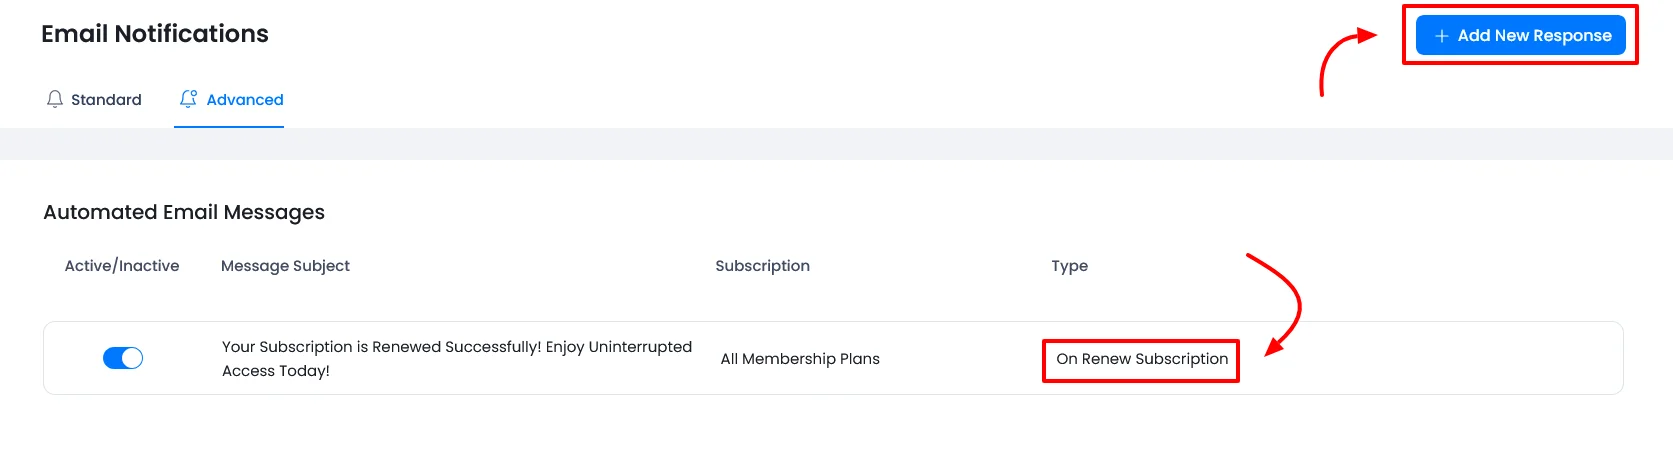Open the Subscription is Renewed Successfully message

point(456,358)
